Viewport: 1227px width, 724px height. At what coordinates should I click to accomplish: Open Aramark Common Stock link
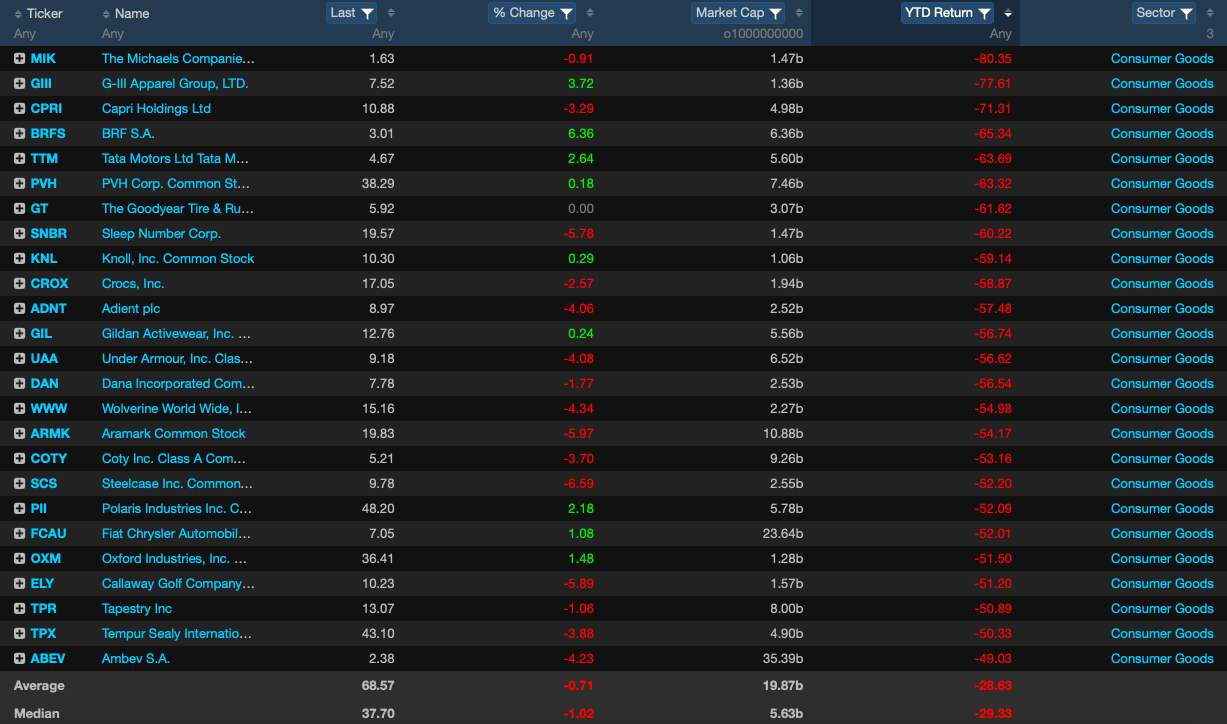pos(173,434)
